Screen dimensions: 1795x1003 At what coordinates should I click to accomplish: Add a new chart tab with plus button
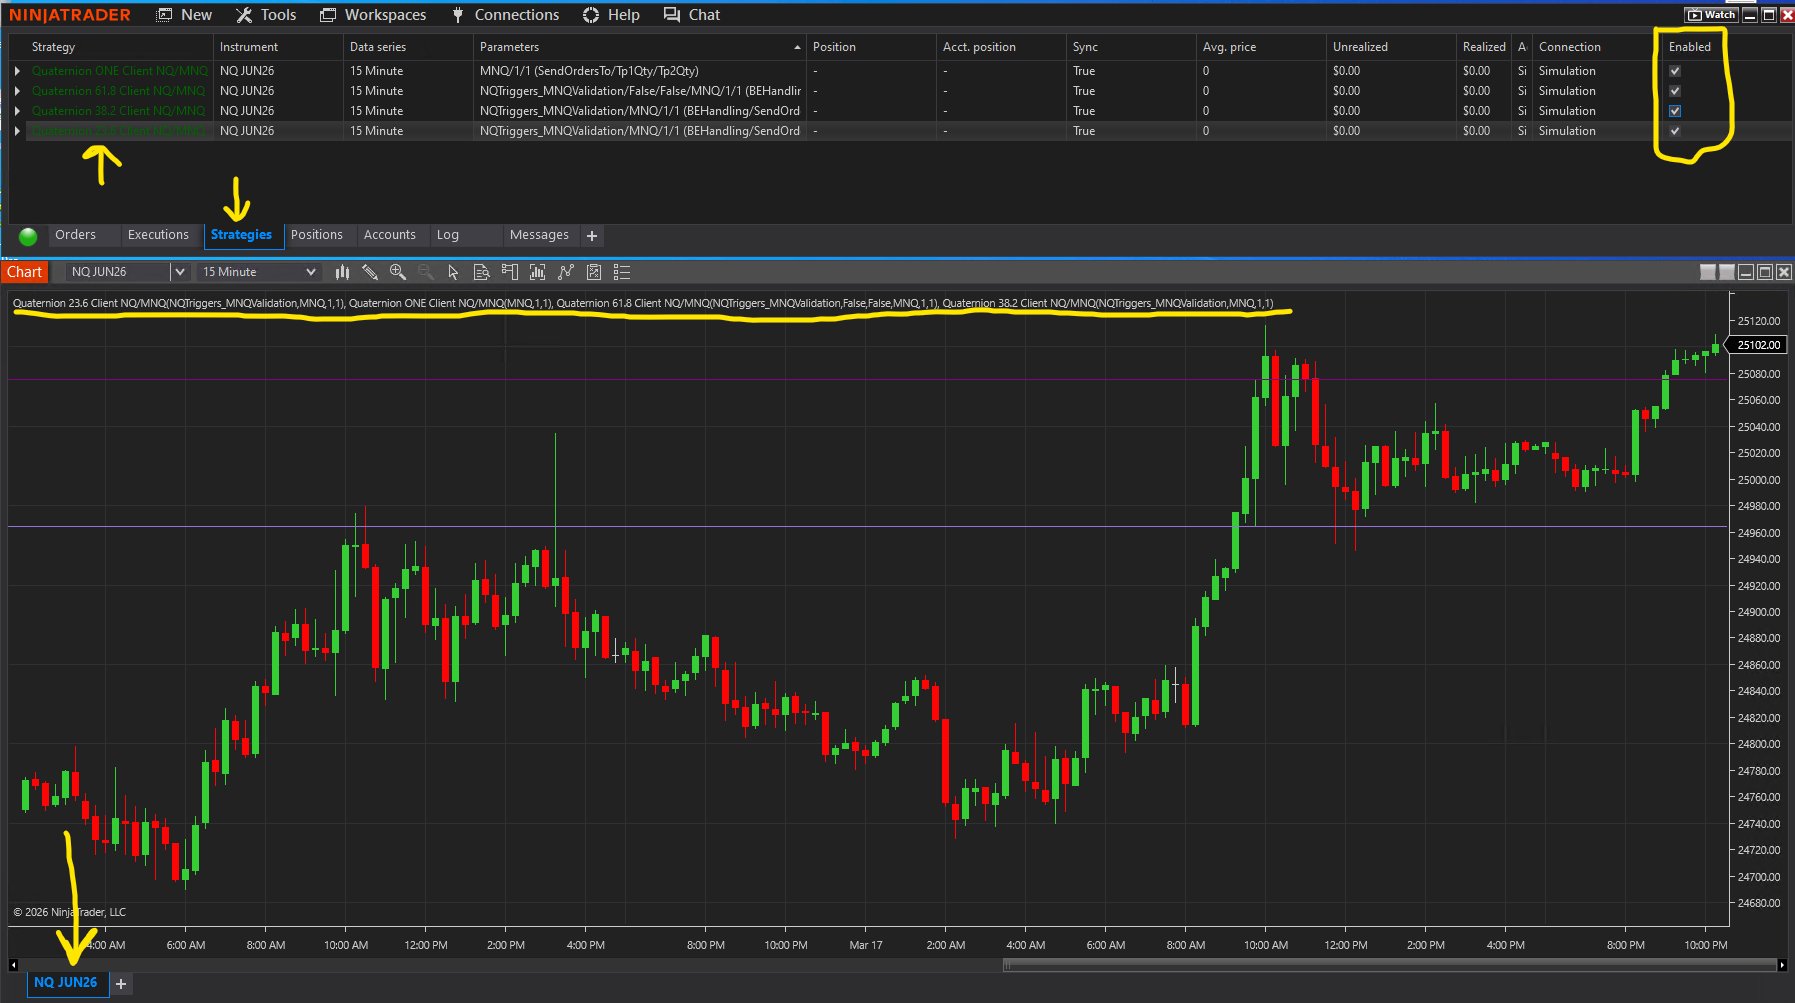tap(121, 984)
